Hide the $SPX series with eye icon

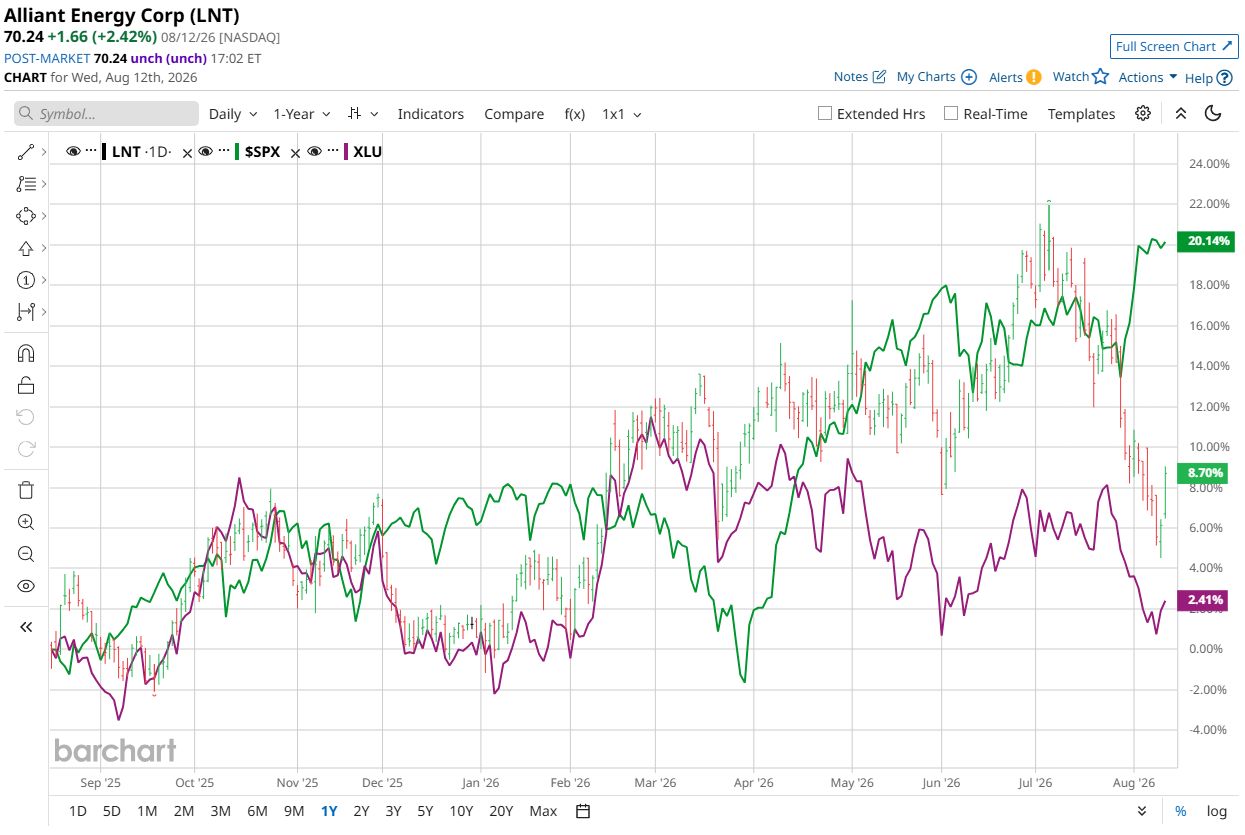[206, 152]
